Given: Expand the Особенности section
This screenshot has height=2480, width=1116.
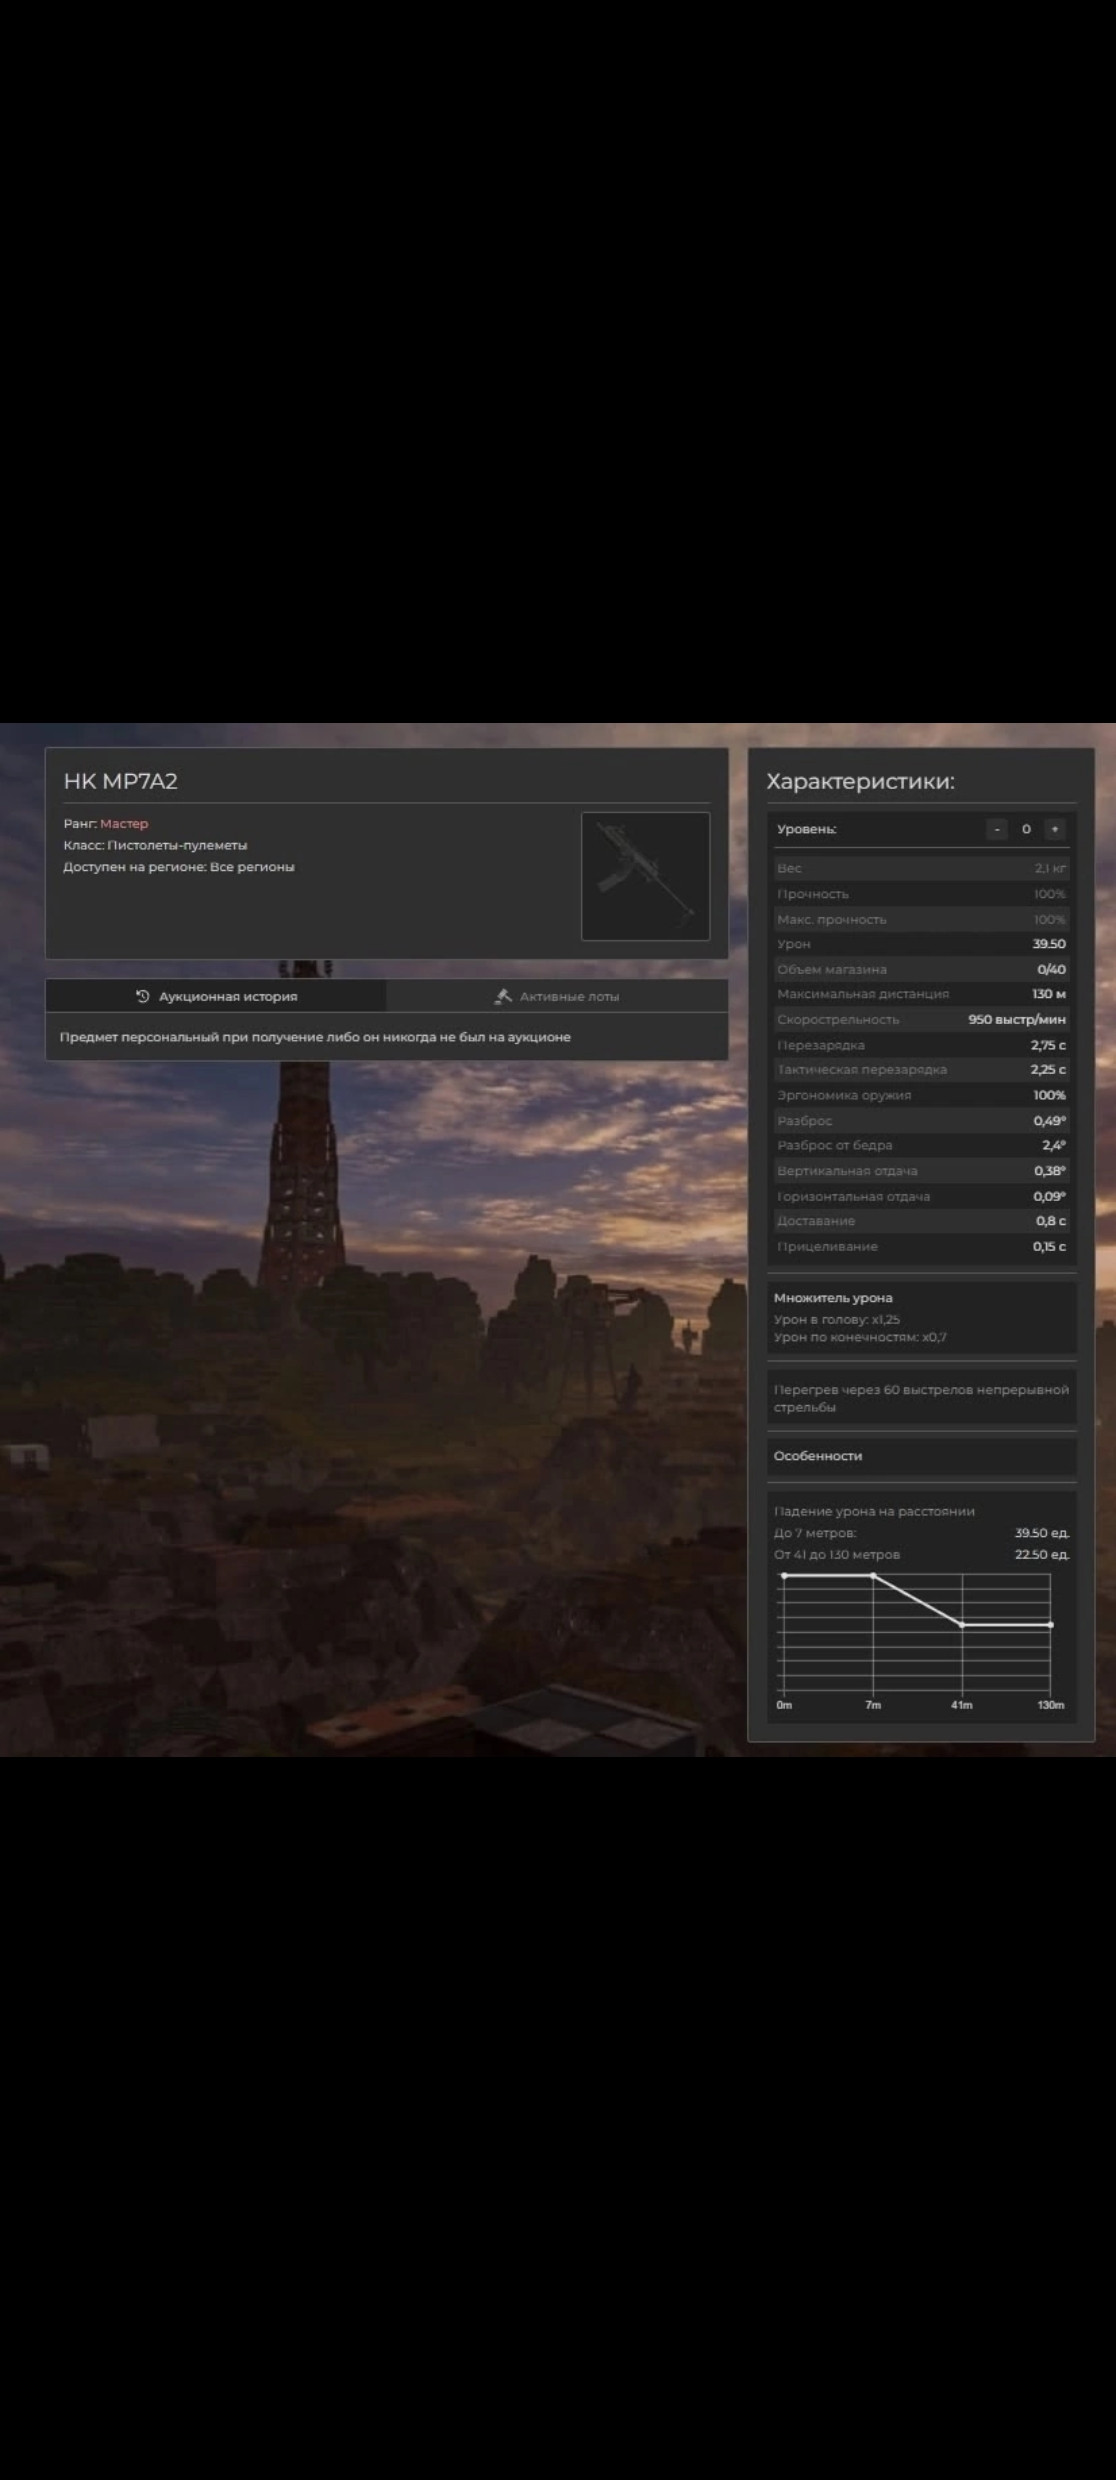Looking at the screenshot, I should [921, 1456].
